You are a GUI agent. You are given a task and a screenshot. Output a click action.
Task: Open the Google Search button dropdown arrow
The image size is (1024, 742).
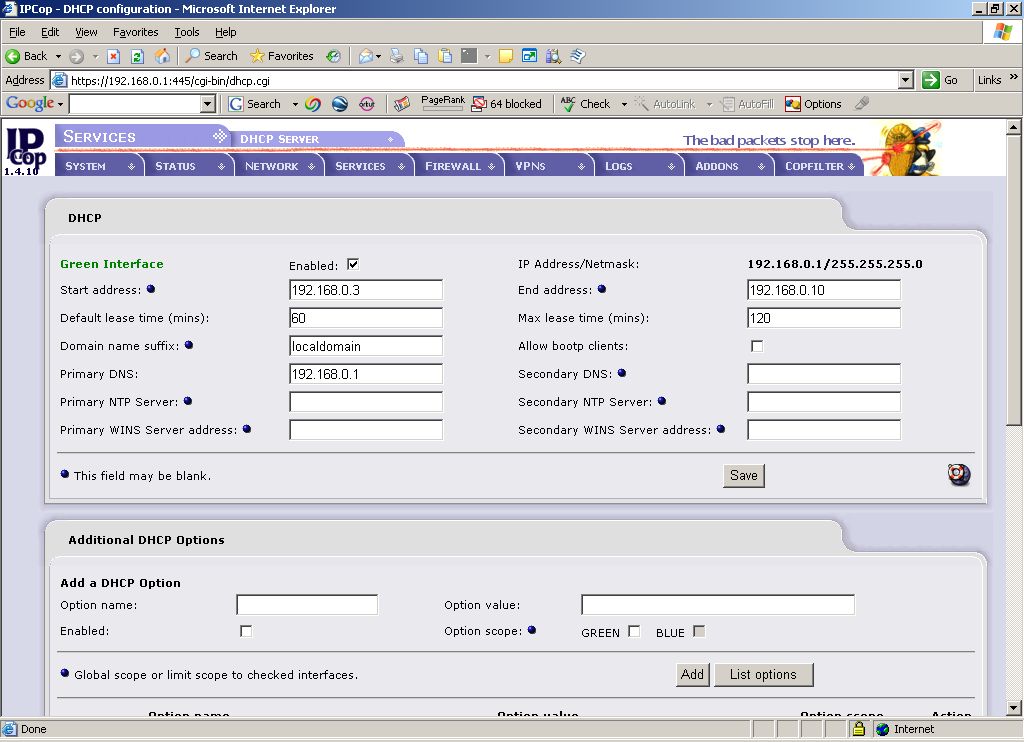295,105
